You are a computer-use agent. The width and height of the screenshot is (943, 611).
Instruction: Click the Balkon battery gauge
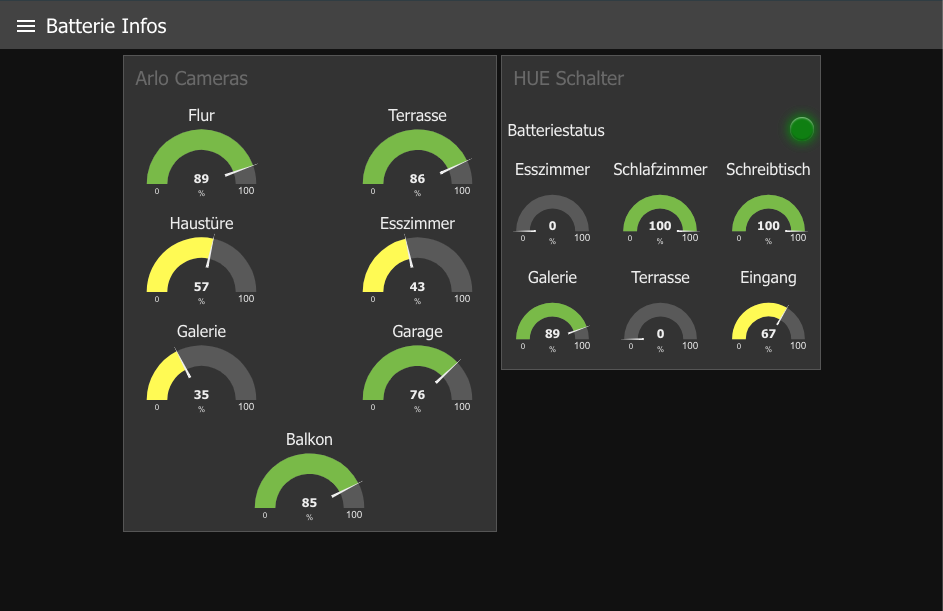[309, 486]
